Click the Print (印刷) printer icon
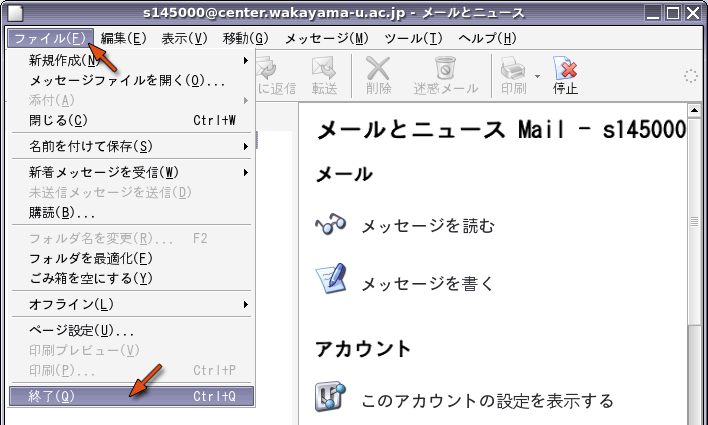This screenshot has height=425, width=708. pyautogui.click(x=513, y=68)
